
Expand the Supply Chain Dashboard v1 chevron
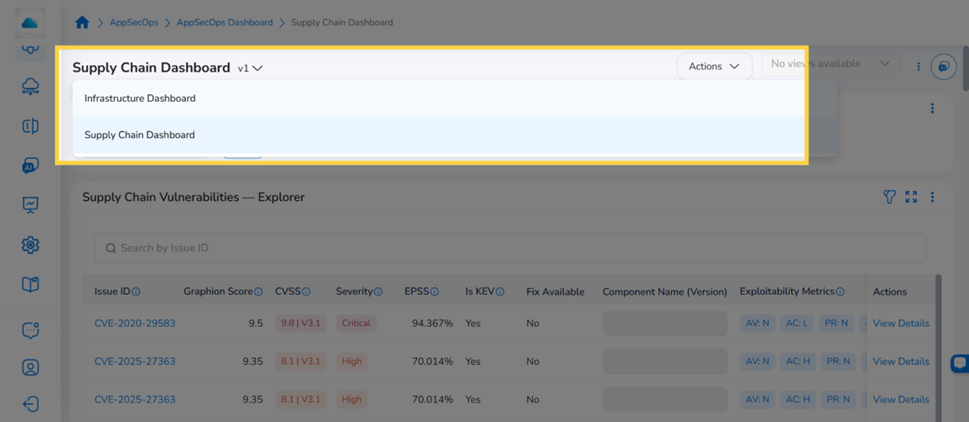[258, 68]
